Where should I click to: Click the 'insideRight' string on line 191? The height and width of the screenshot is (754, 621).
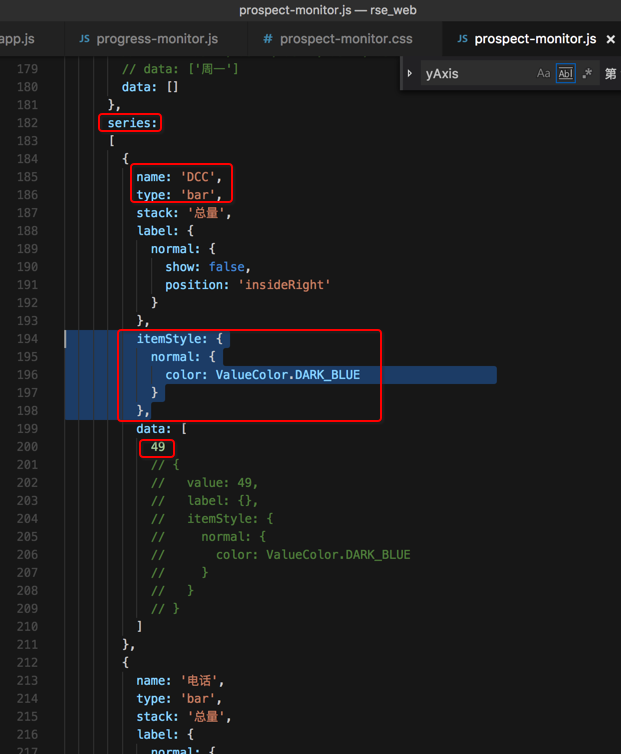click(x=284, y=285)
